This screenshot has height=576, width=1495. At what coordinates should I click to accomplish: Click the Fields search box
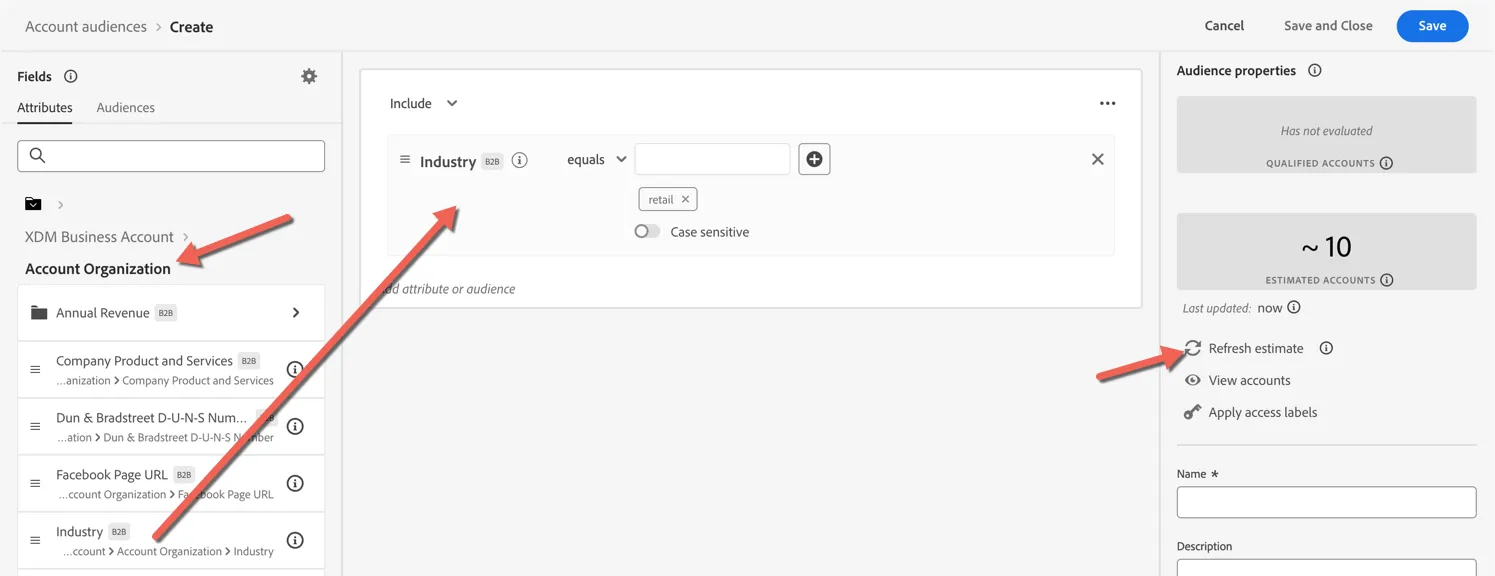(171, 156)
